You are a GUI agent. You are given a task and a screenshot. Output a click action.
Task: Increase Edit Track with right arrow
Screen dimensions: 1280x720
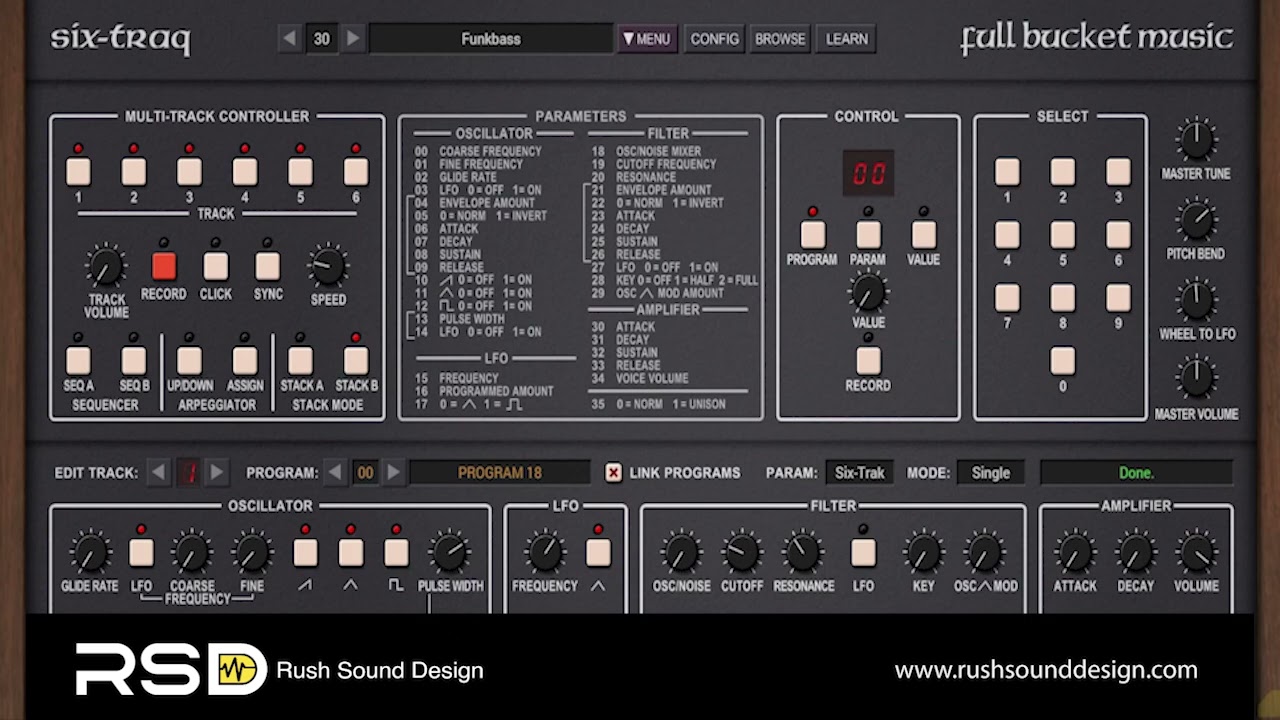[x=216, y=472]
